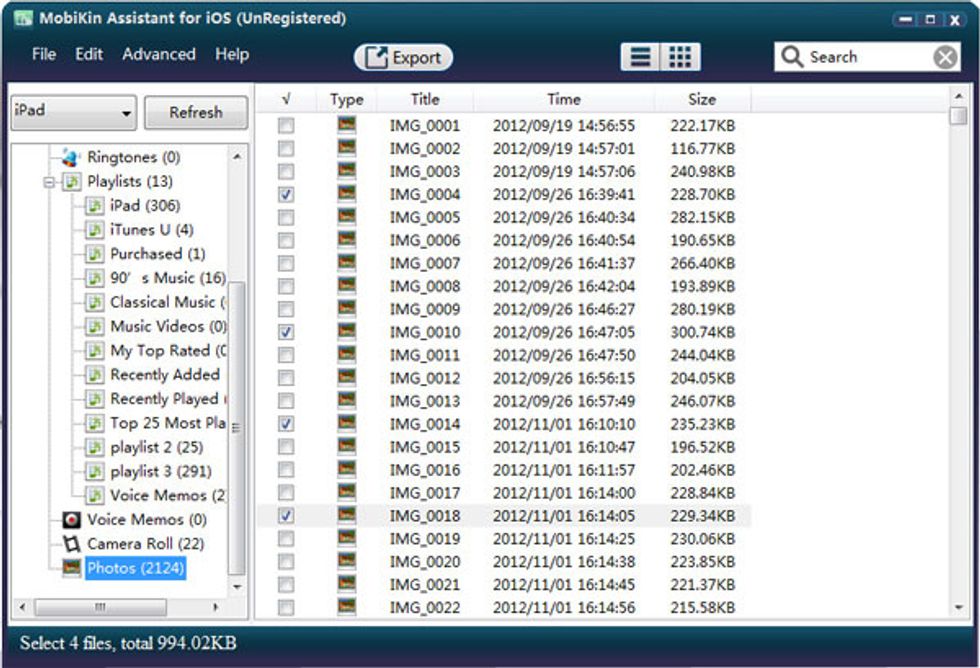Viewport: 980px width, 668px height.
Task: Click image type icon for IMG_0005
Action: tap(346, 217)
